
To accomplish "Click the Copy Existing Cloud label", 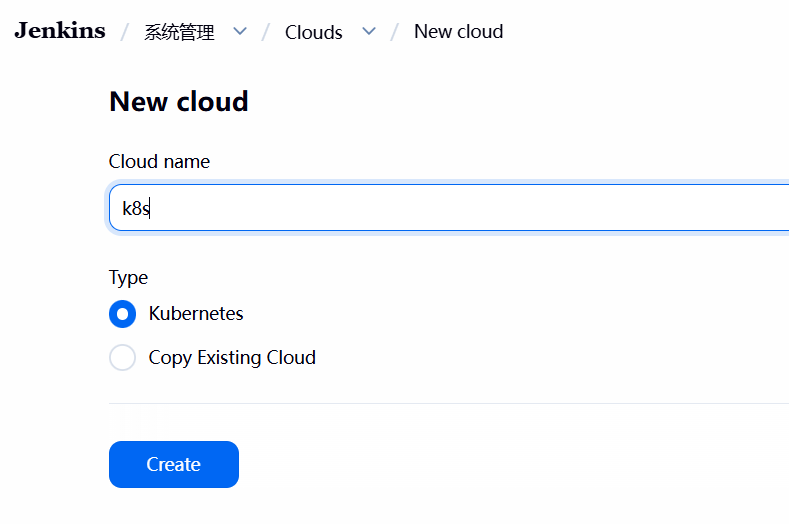I will click(232, 358).
